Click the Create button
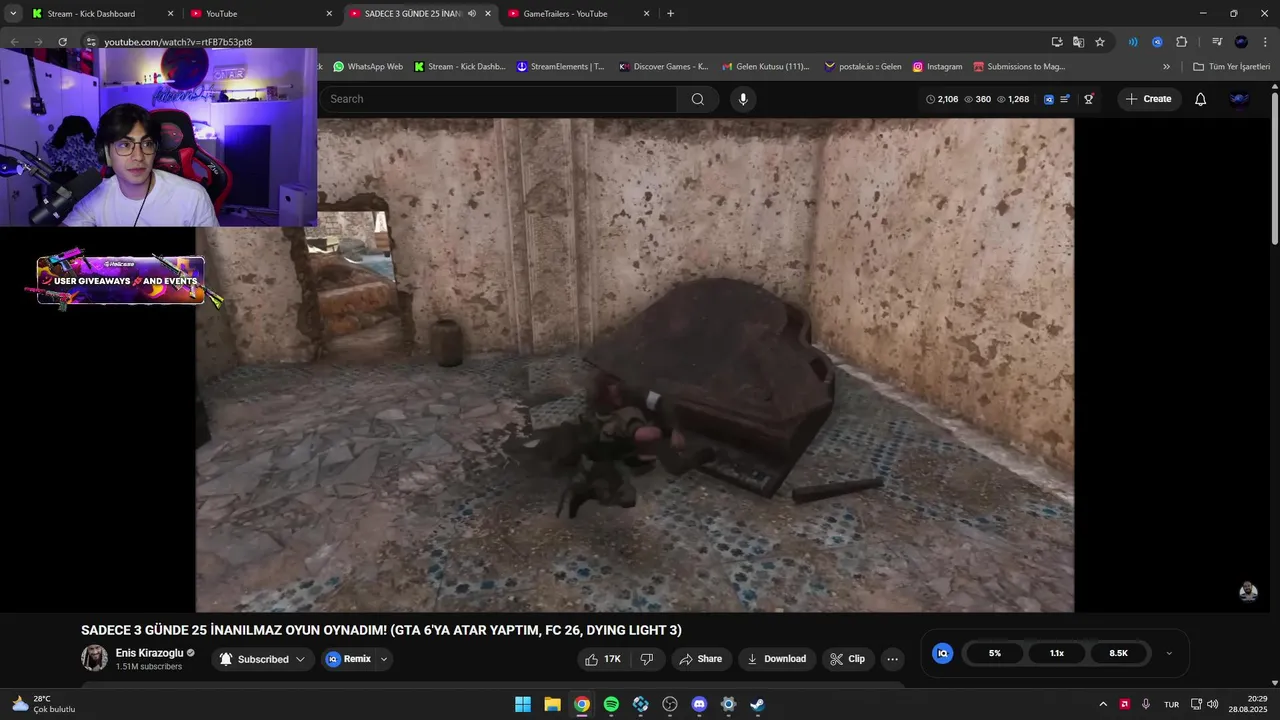This screenshot has height=720, width=1280. coord(1148,99)
